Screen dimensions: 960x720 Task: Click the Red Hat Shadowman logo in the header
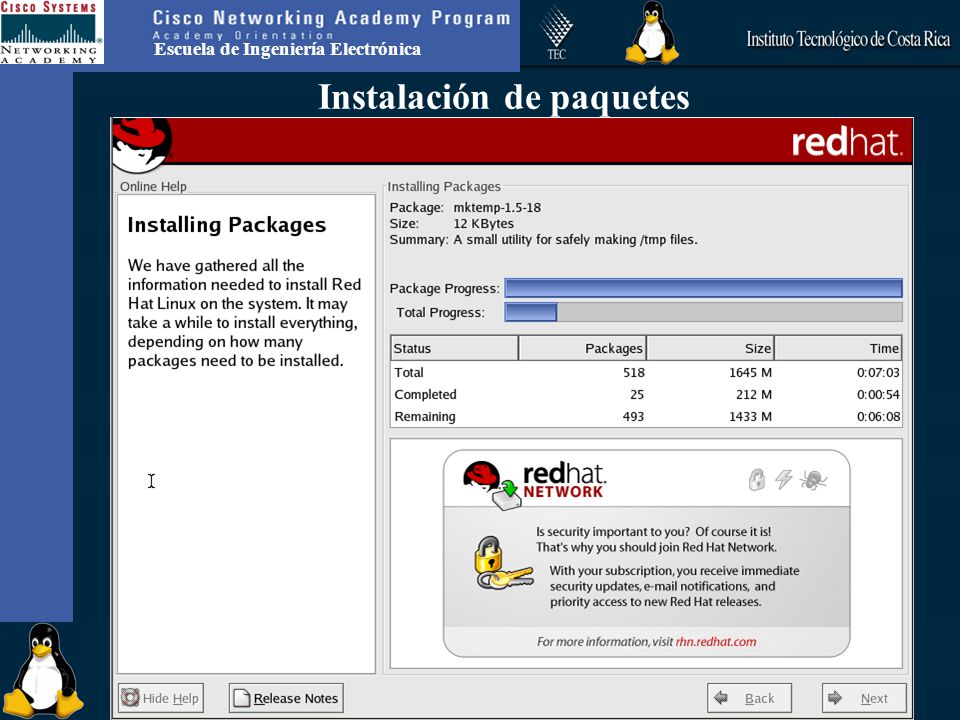coord(141,144)
